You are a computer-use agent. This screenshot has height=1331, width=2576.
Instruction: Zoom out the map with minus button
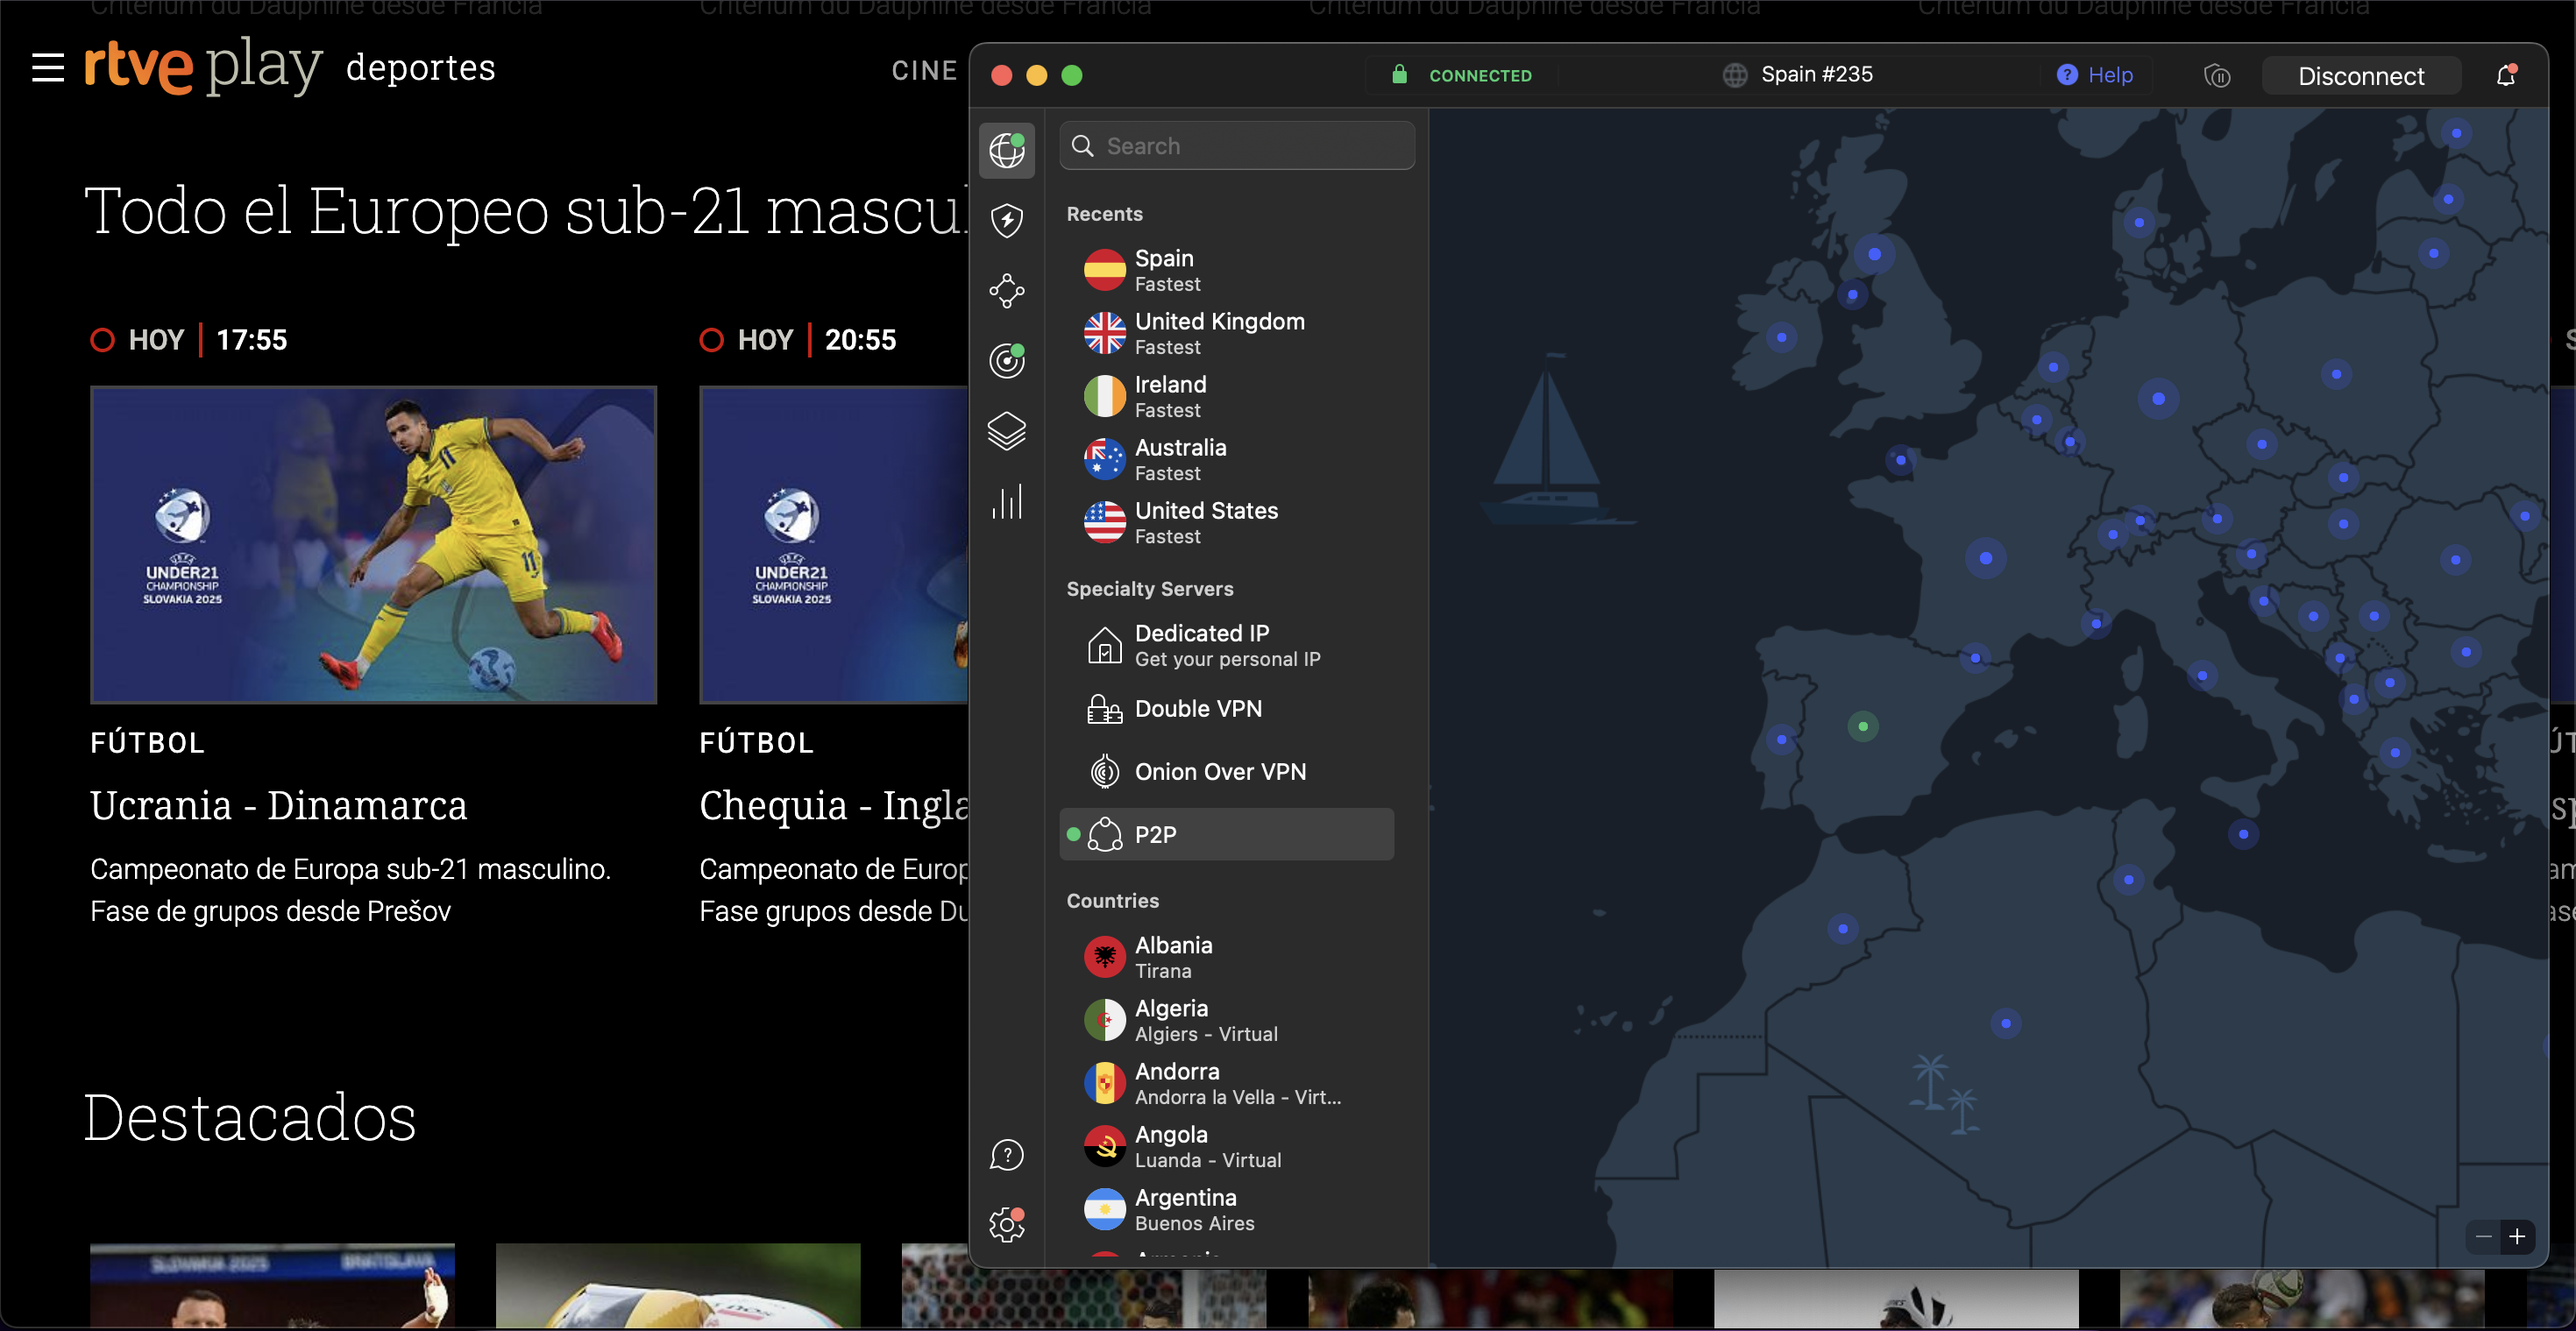pyautogui.click(x=2483, y=1237)
